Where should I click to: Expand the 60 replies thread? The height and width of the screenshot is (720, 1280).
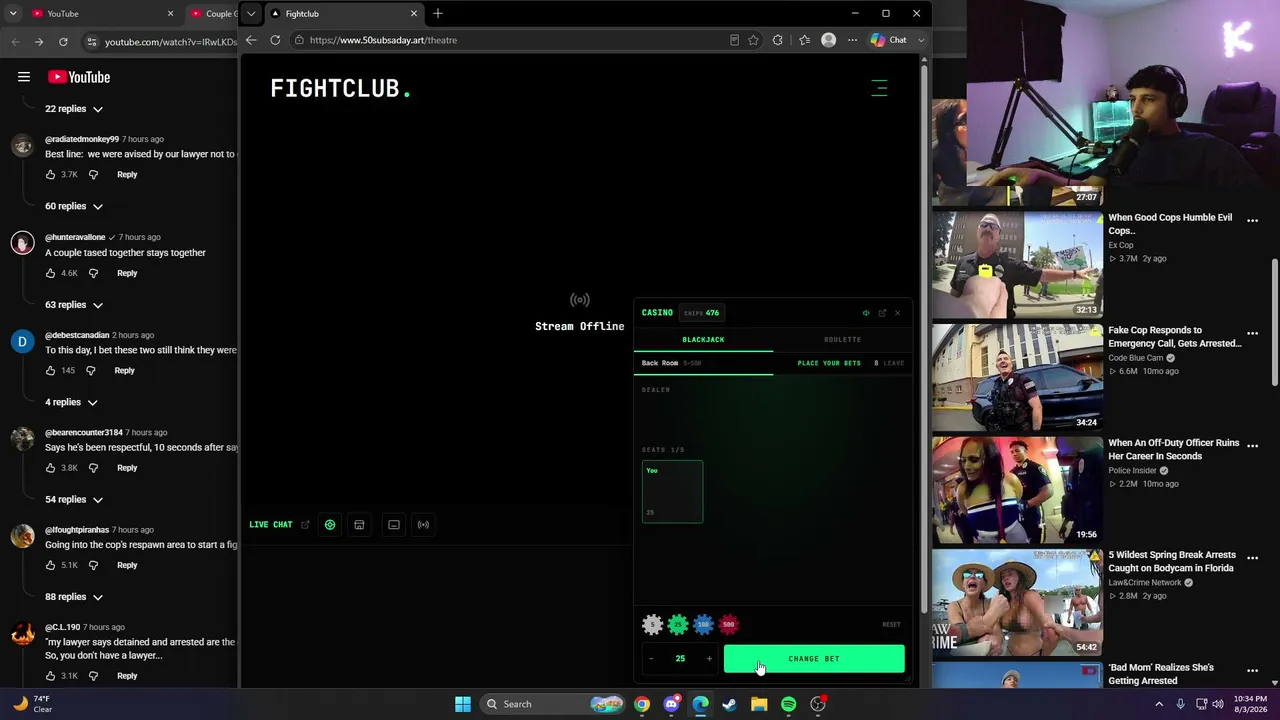click(x=74, y=206)
